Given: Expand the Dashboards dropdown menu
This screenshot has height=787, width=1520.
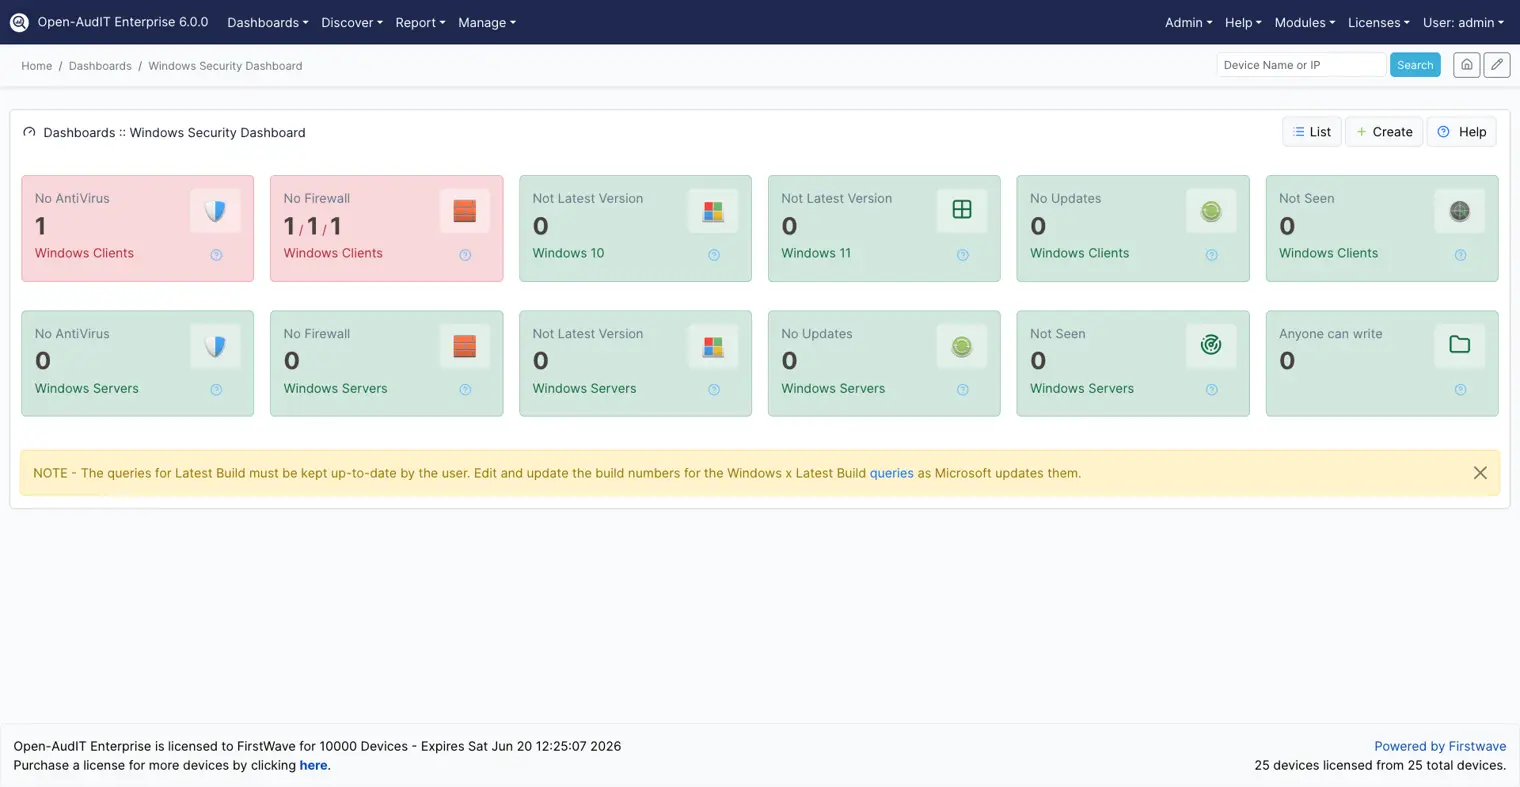Looking at the screenshot, I should pyautogui.click(x=267, y=22).
